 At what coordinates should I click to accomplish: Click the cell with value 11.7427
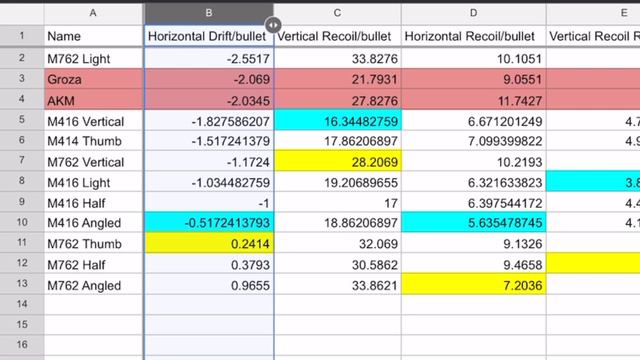pos(473,100)
